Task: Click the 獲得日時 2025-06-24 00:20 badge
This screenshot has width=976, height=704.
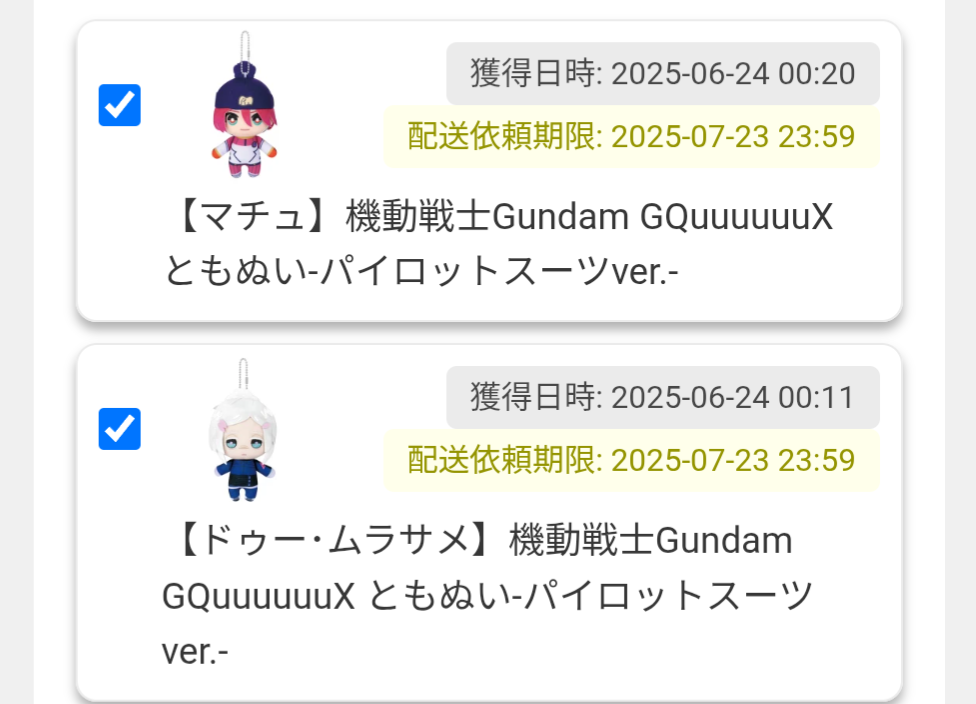Action: 662,73
